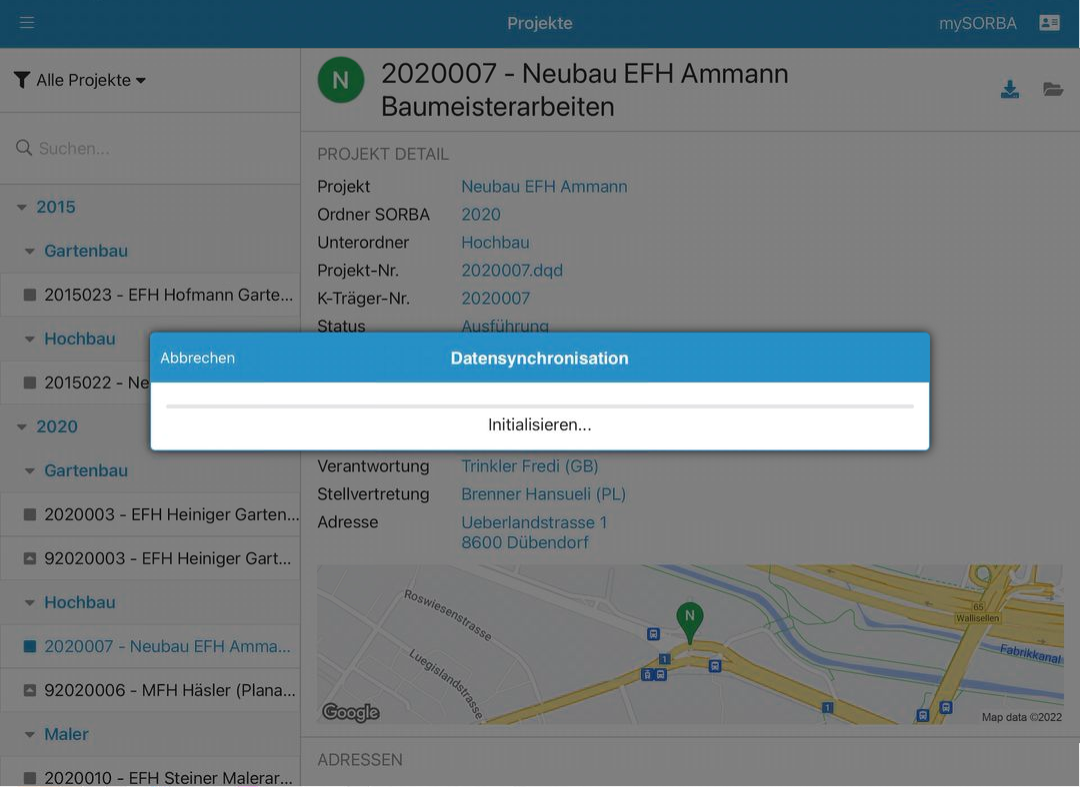Click the filter funnel icon
The image size is (1080, 787).
(22, 80)
